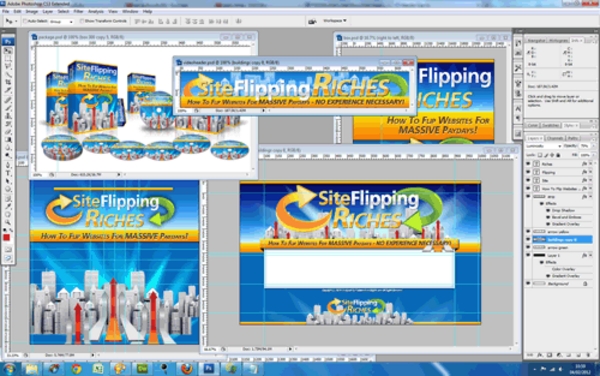Enable Show Transform Controls checkbox
Image resolution: width=600 pixels, height=376 pixels.
coord(82,21)
